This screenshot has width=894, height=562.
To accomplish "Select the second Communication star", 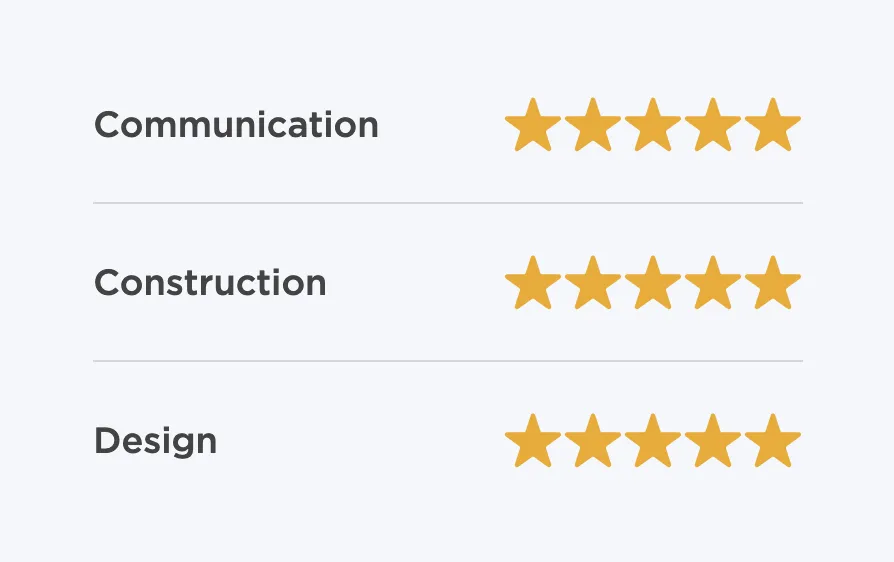I will click(x=592, y=125).
